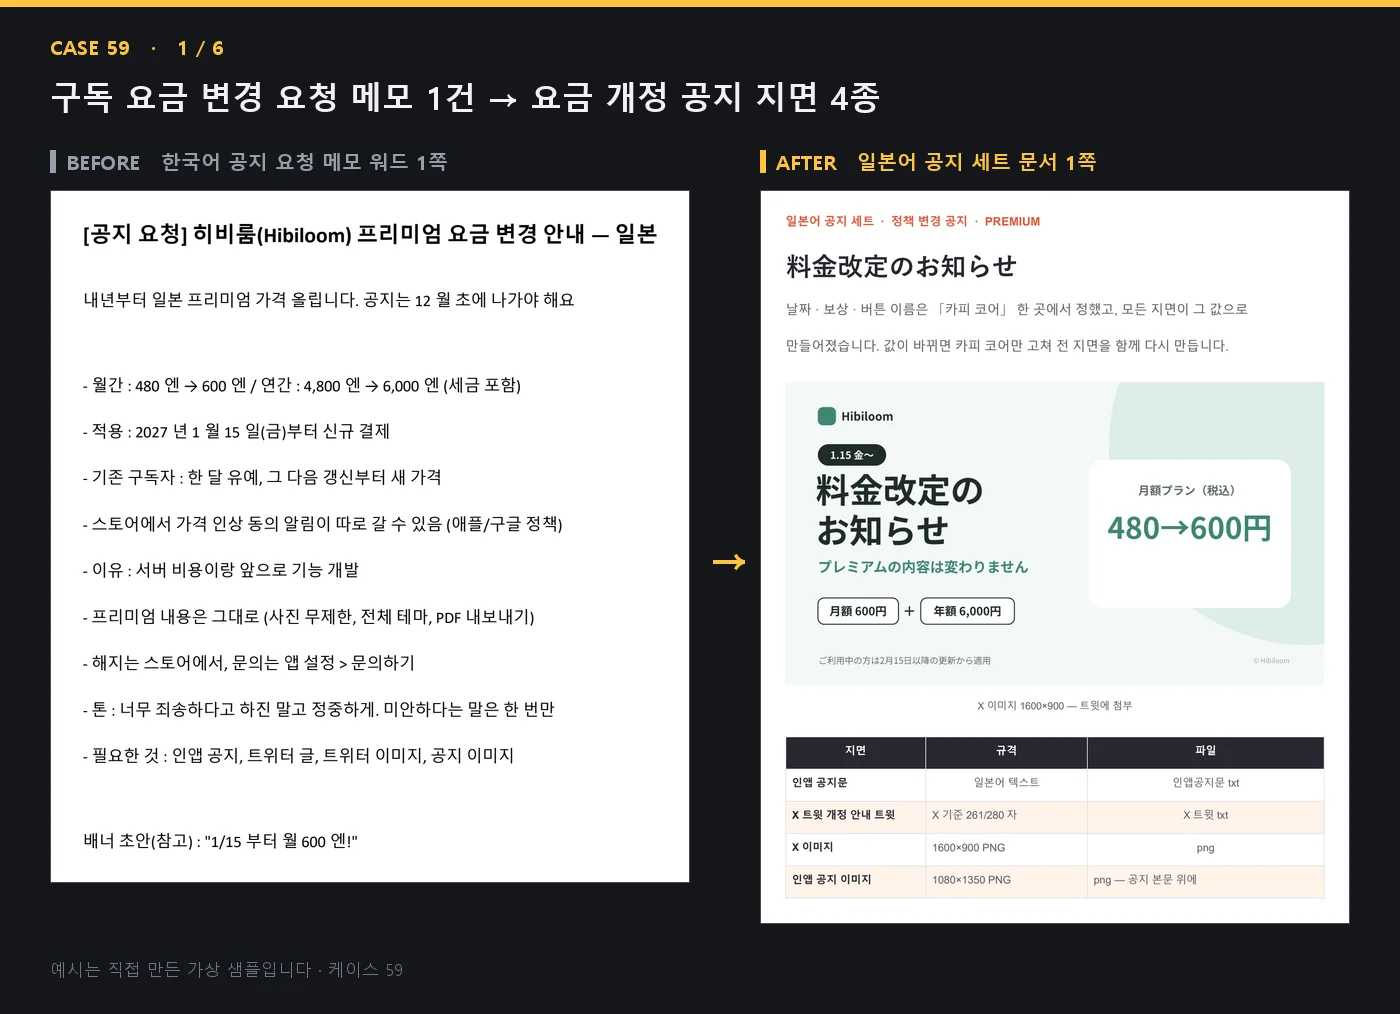
Task: Click the 'X 이미지 1600×900 — 트윗에 첨부' caption
Action: [1054, 706]
